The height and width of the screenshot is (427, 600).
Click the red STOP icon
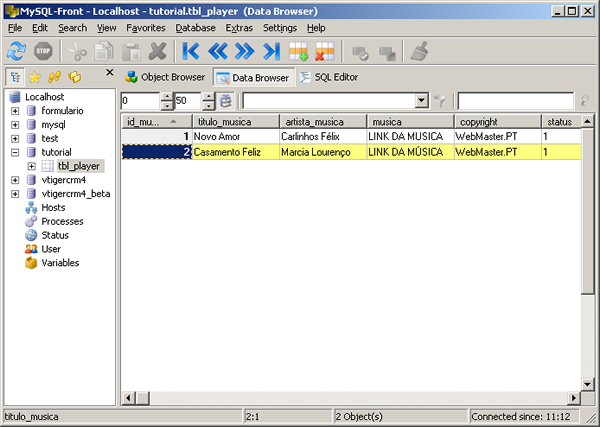click(x=43, y=51)
